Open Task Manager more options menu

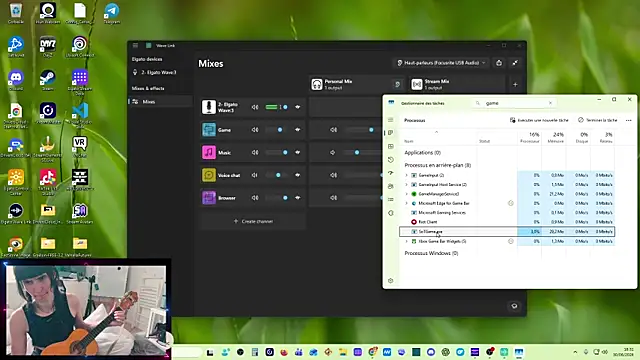click(x=629, y=120)
